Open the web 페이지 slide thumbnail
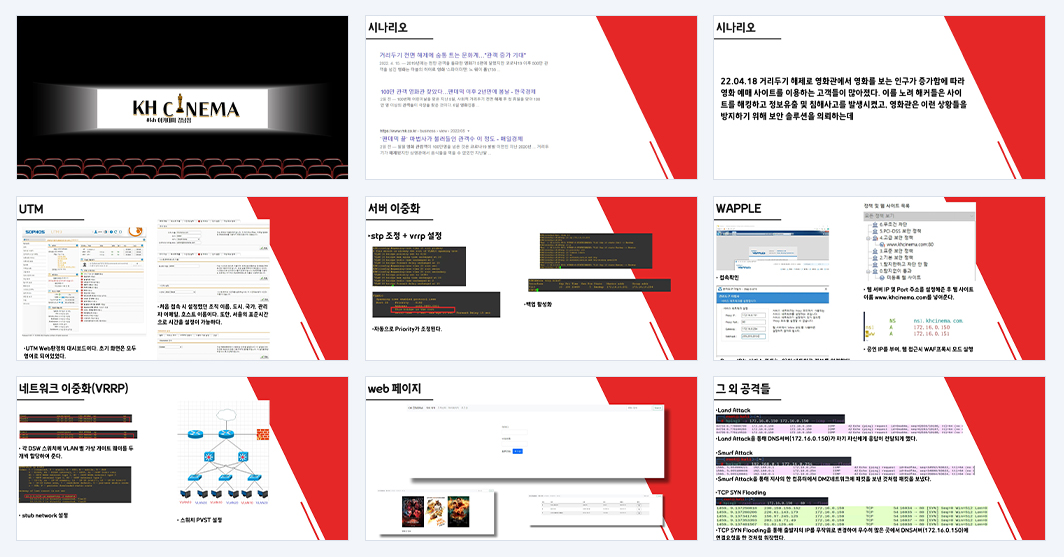The height and width of the screenshot is (557, 1064). (x=531, y=459)
